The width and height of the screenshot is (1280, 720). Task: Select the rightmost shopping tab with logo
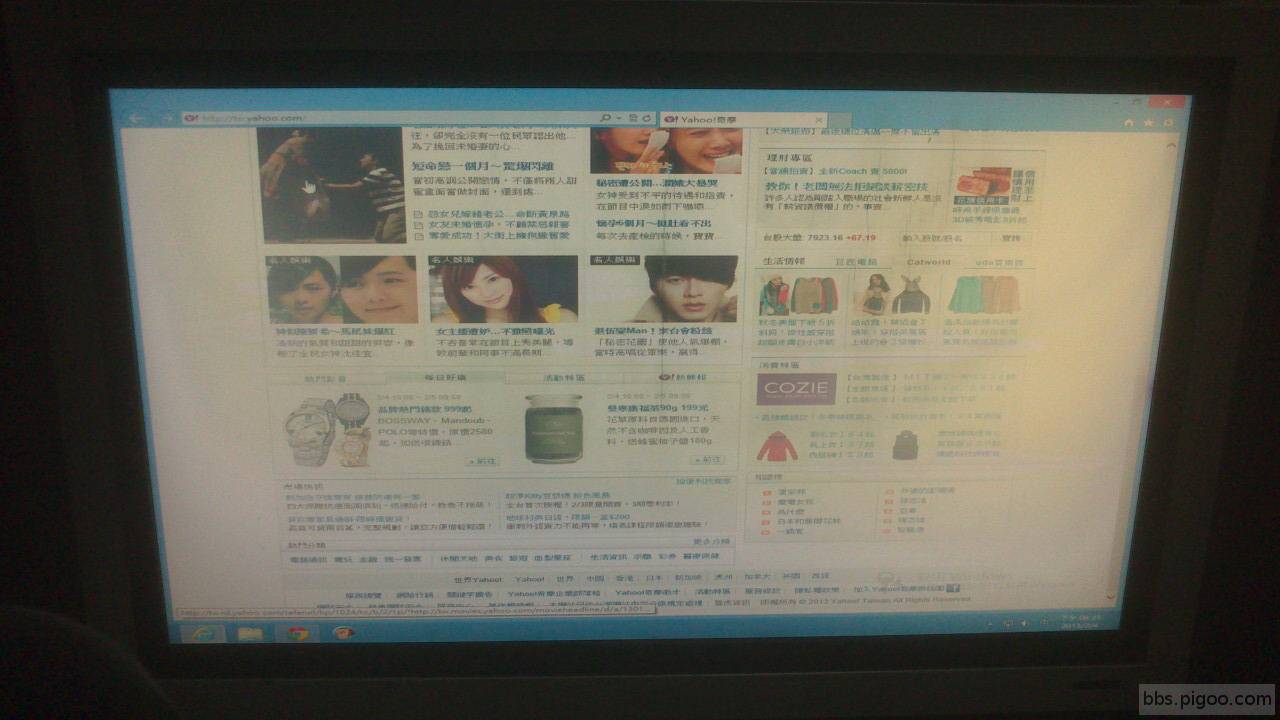coord(682,377)
